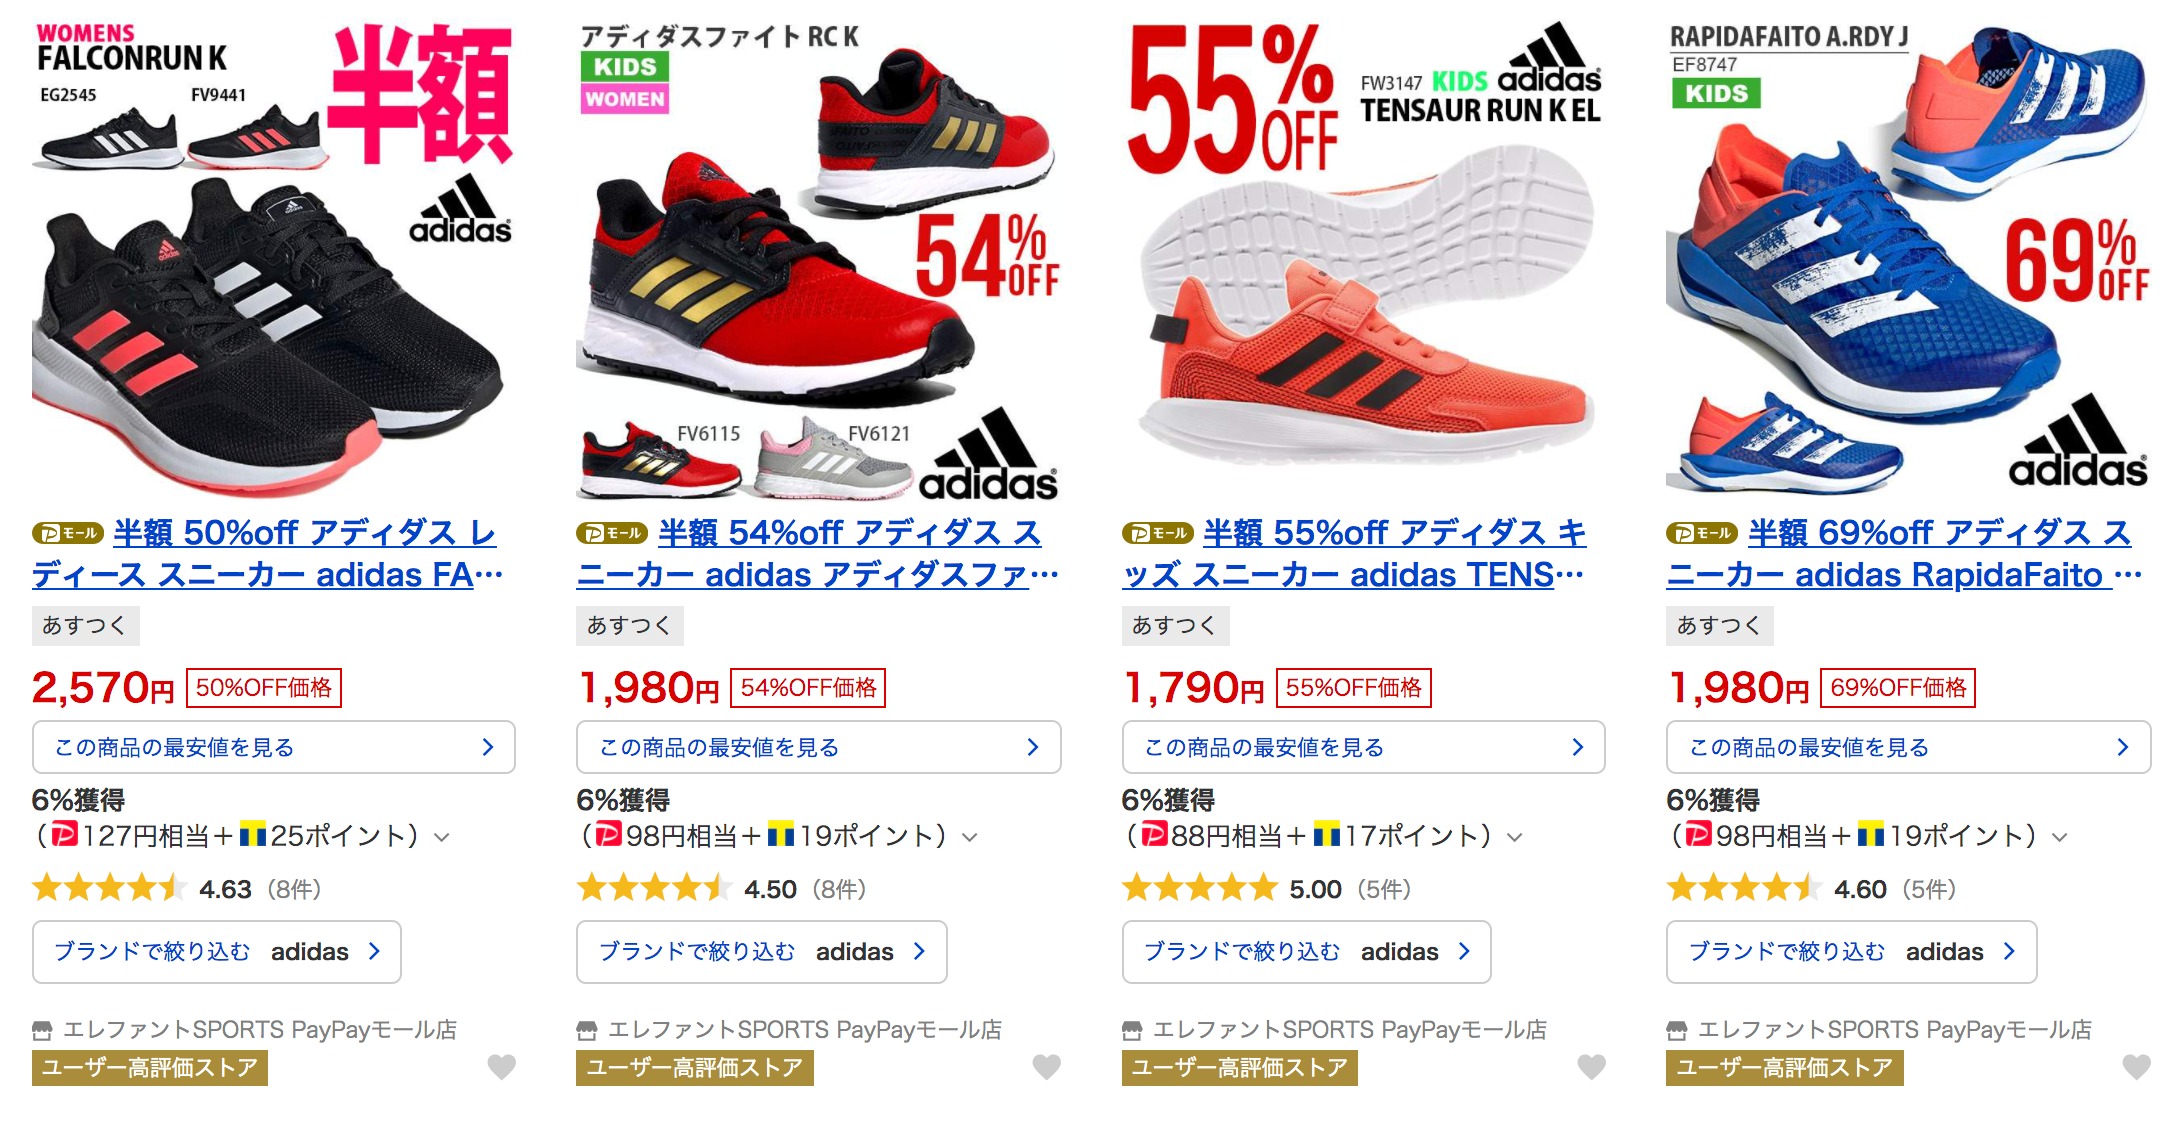Favorite the 2,570円 Falconrun shoe with heart icon
The image size is (2182, 1134).
click(x=501, y=1067)
